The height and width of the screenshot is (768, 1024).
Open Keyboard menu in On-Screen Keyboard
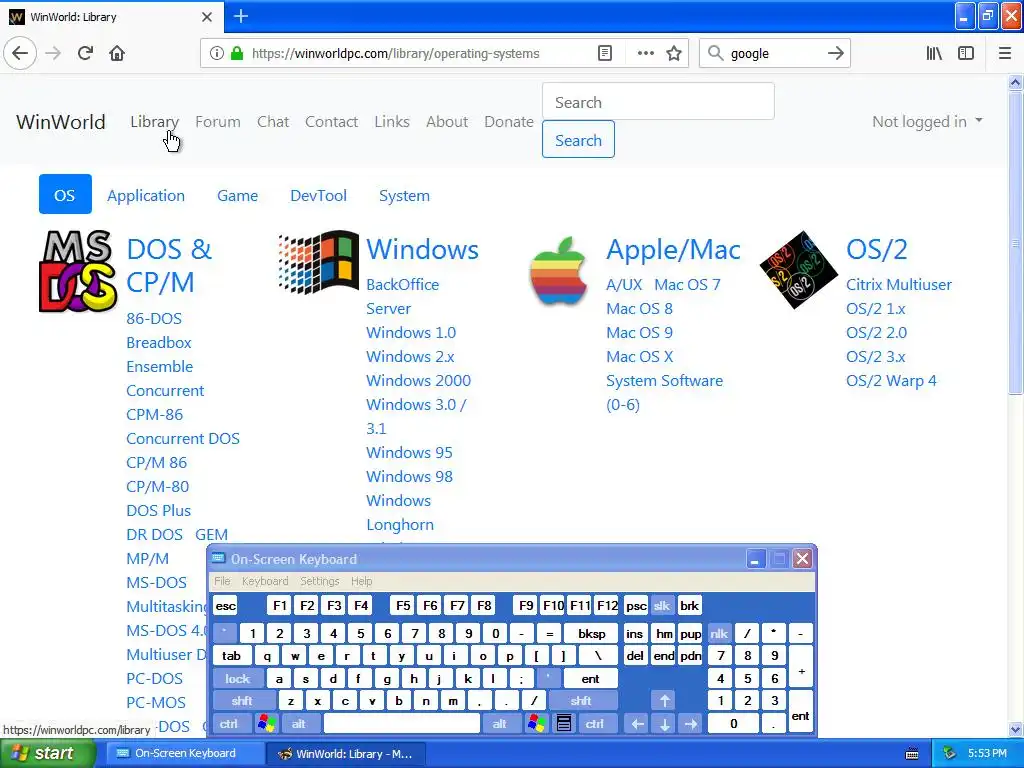[x=264, y=581]
